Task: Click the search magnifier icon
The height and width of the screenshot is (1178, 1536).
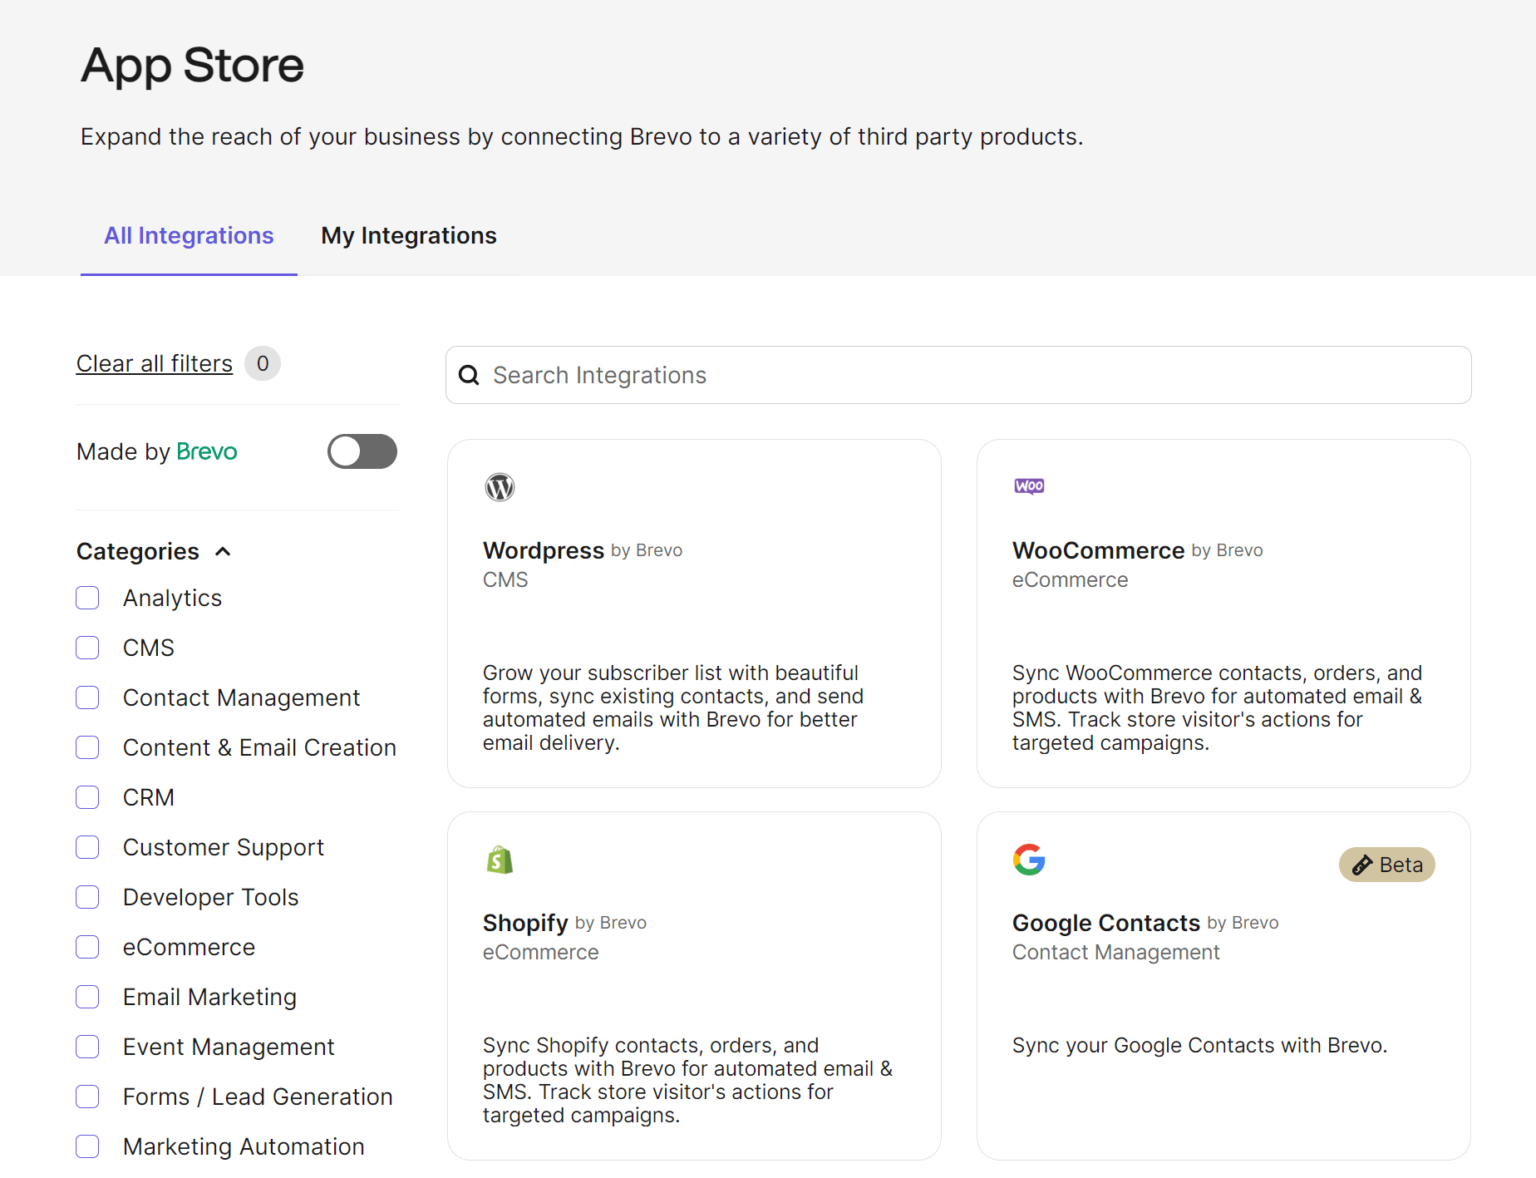Action: pyautogui.click(x=469, y=374)
